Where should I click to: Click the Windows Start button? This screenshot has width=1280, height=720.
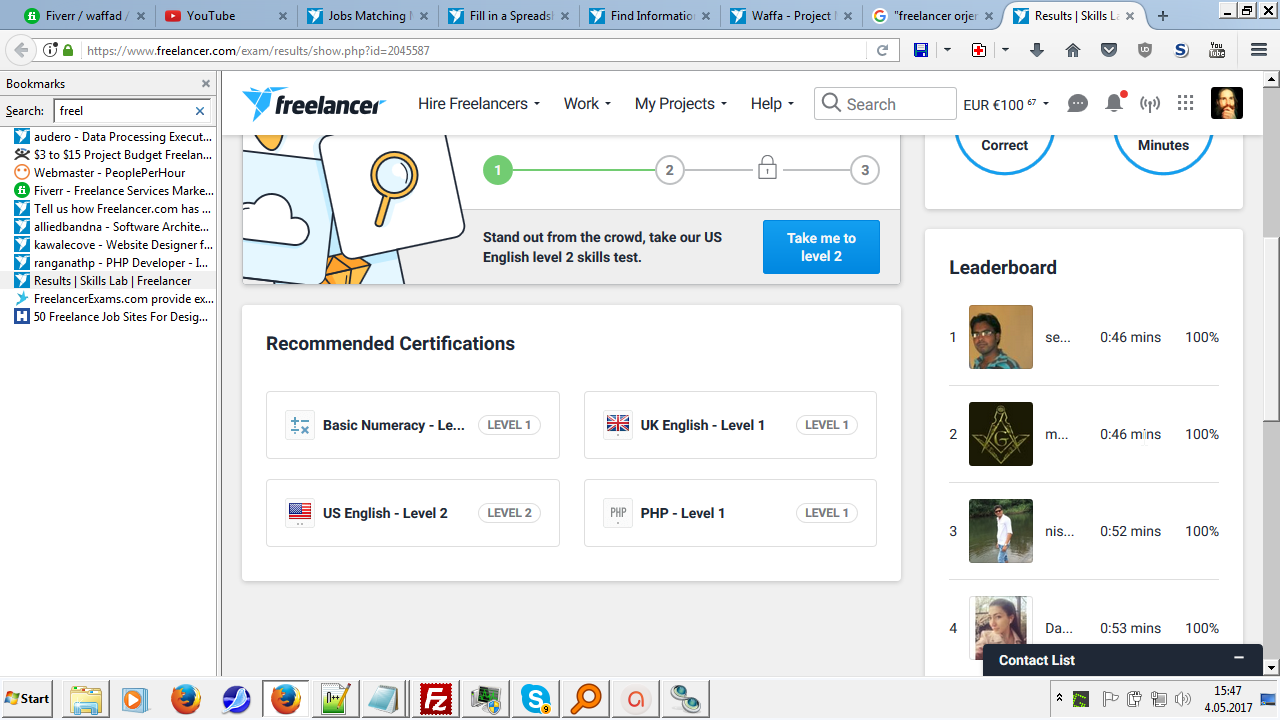pos(28,698)
